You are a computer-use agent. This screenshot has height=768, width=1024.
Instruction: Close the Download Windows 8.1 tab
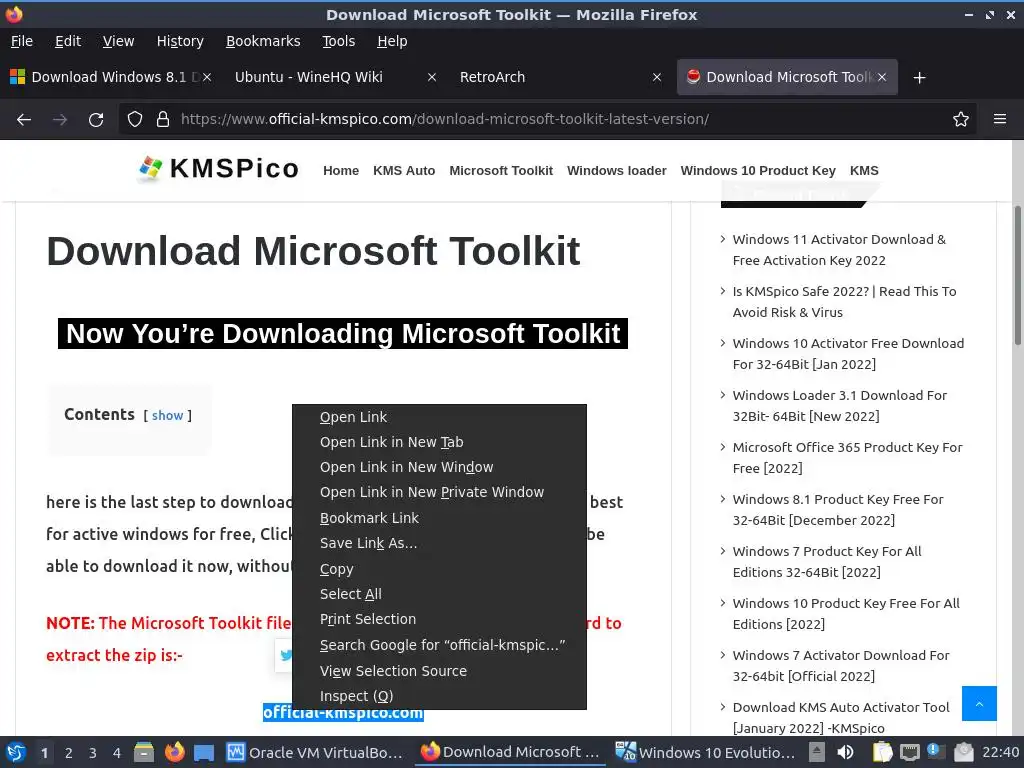pyautogui.click(x=206, y=77)
